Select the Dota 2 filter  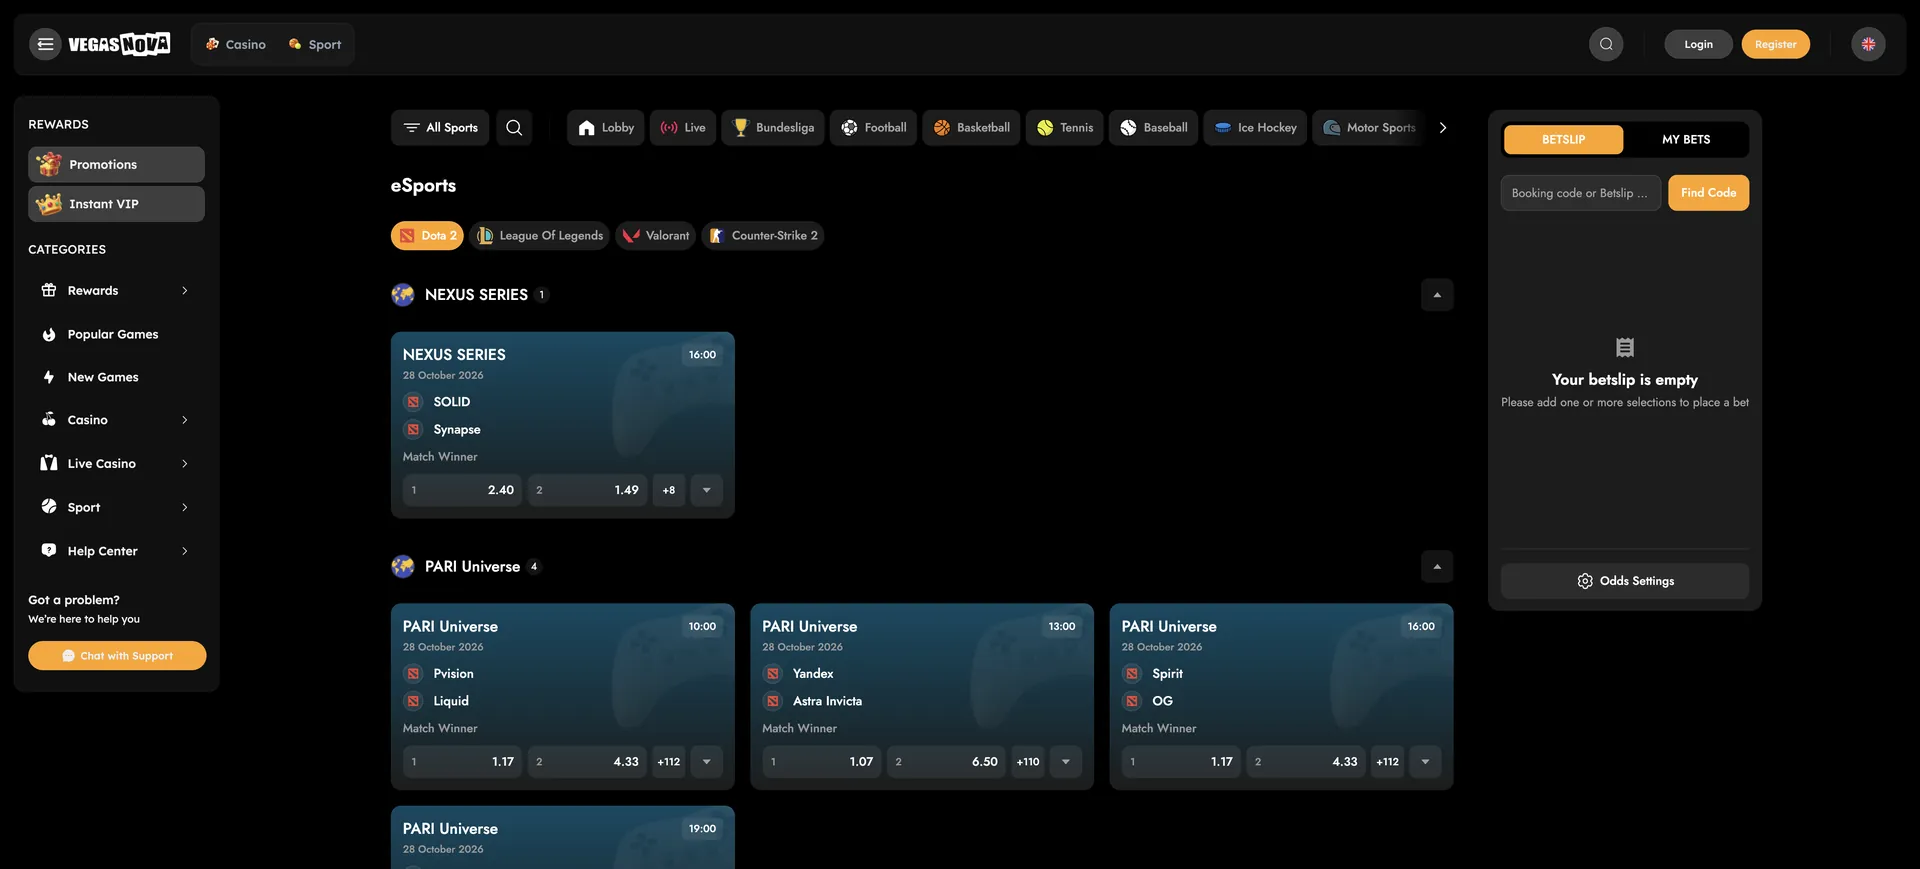tap(427, 236)
